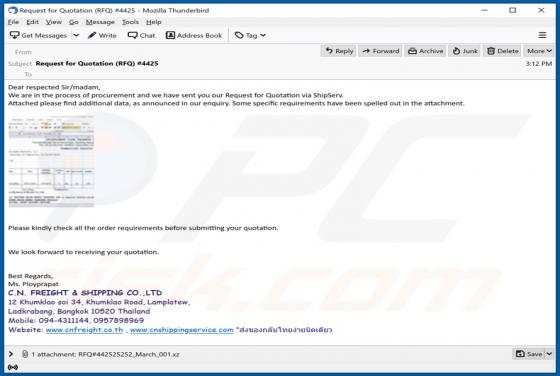Click the blurred quotation image thumbnail
The height and width of the screenshot is (376, 560).
click(51, 161)
